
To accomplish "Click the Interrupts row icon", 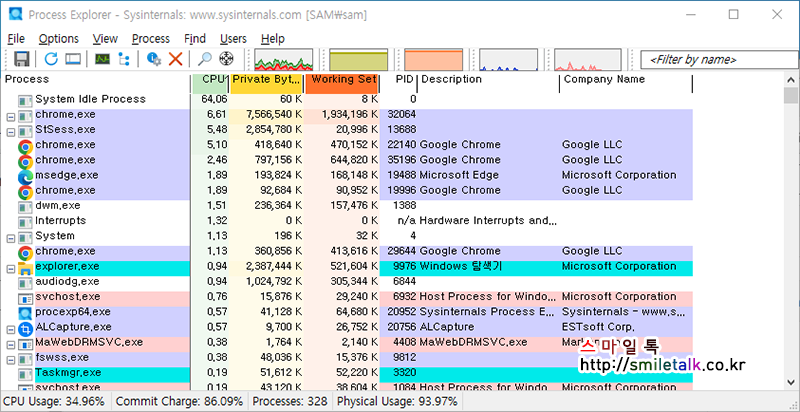I will coord(26,223).
